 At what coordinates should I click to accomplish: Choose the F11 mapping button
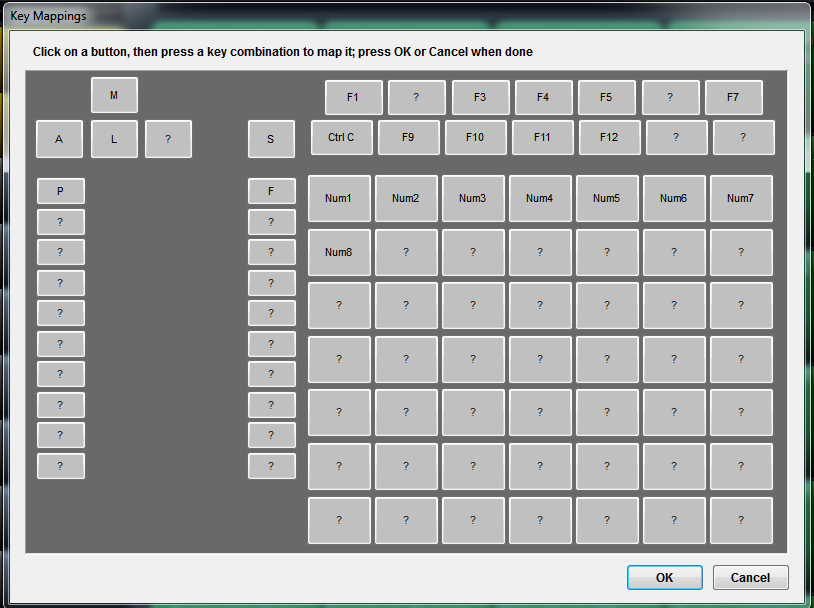tap(542, 138)
